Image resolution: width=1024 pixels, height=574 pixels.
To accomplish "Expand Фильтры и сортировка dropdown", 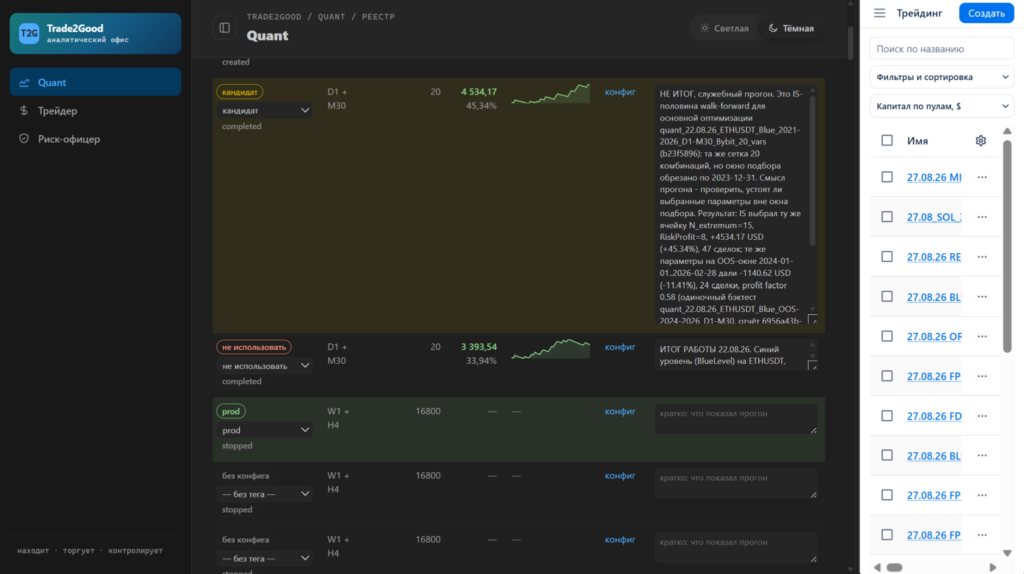I will [942, 77].
